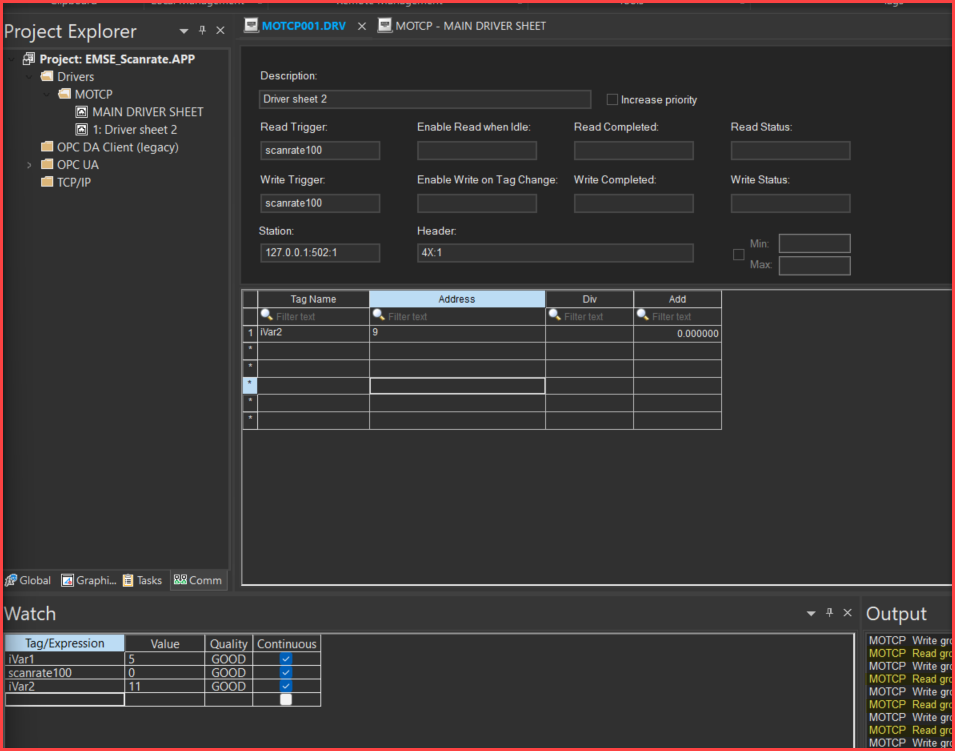Image resolution: width=955 pixels, height=751 pixels.
Task: Close the Project Explorer panel
Action: 220,30
